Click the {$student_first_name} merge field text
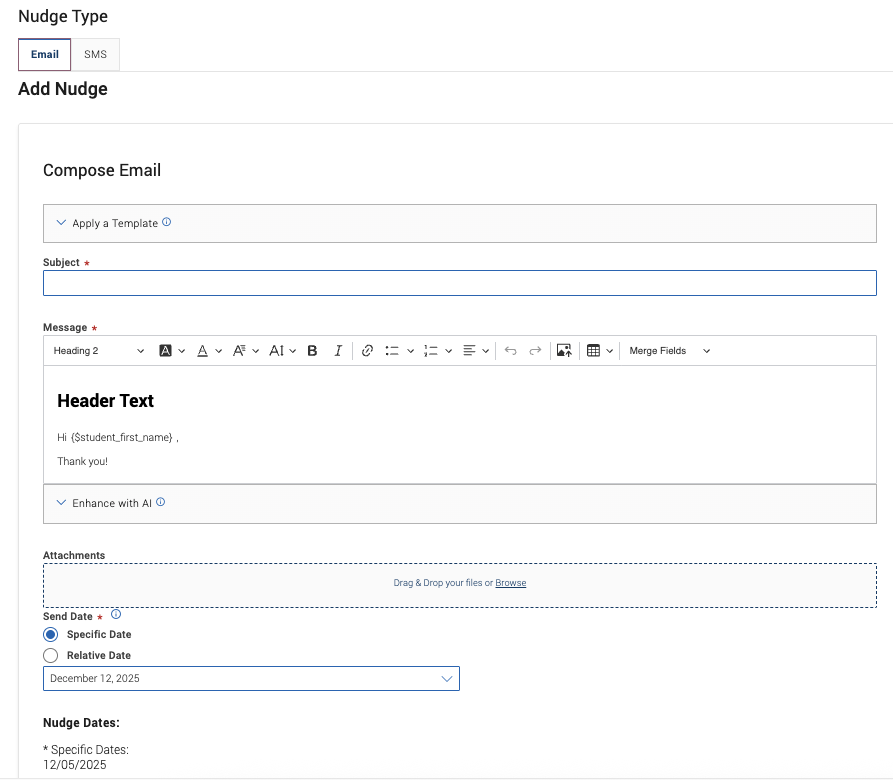893x780 pixels. [122, 437]
